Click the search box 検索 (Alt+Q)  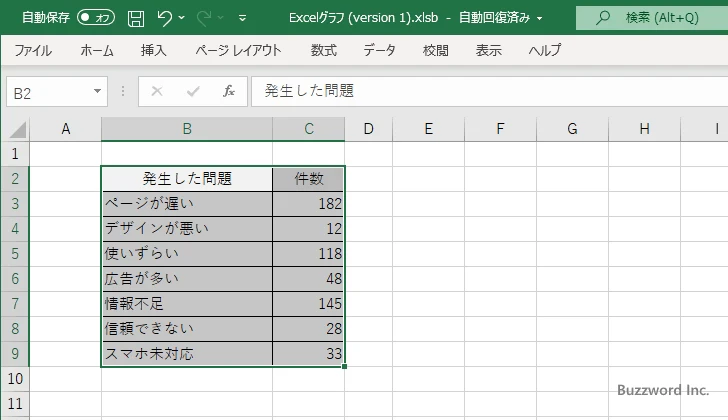(652, 18)
